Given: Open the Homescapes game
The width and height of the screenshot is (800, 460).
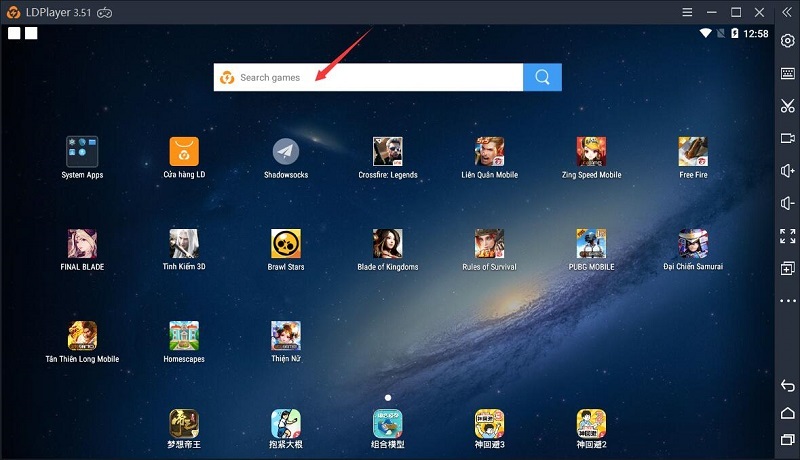Looking at the screenshot, I should (184, 336).
